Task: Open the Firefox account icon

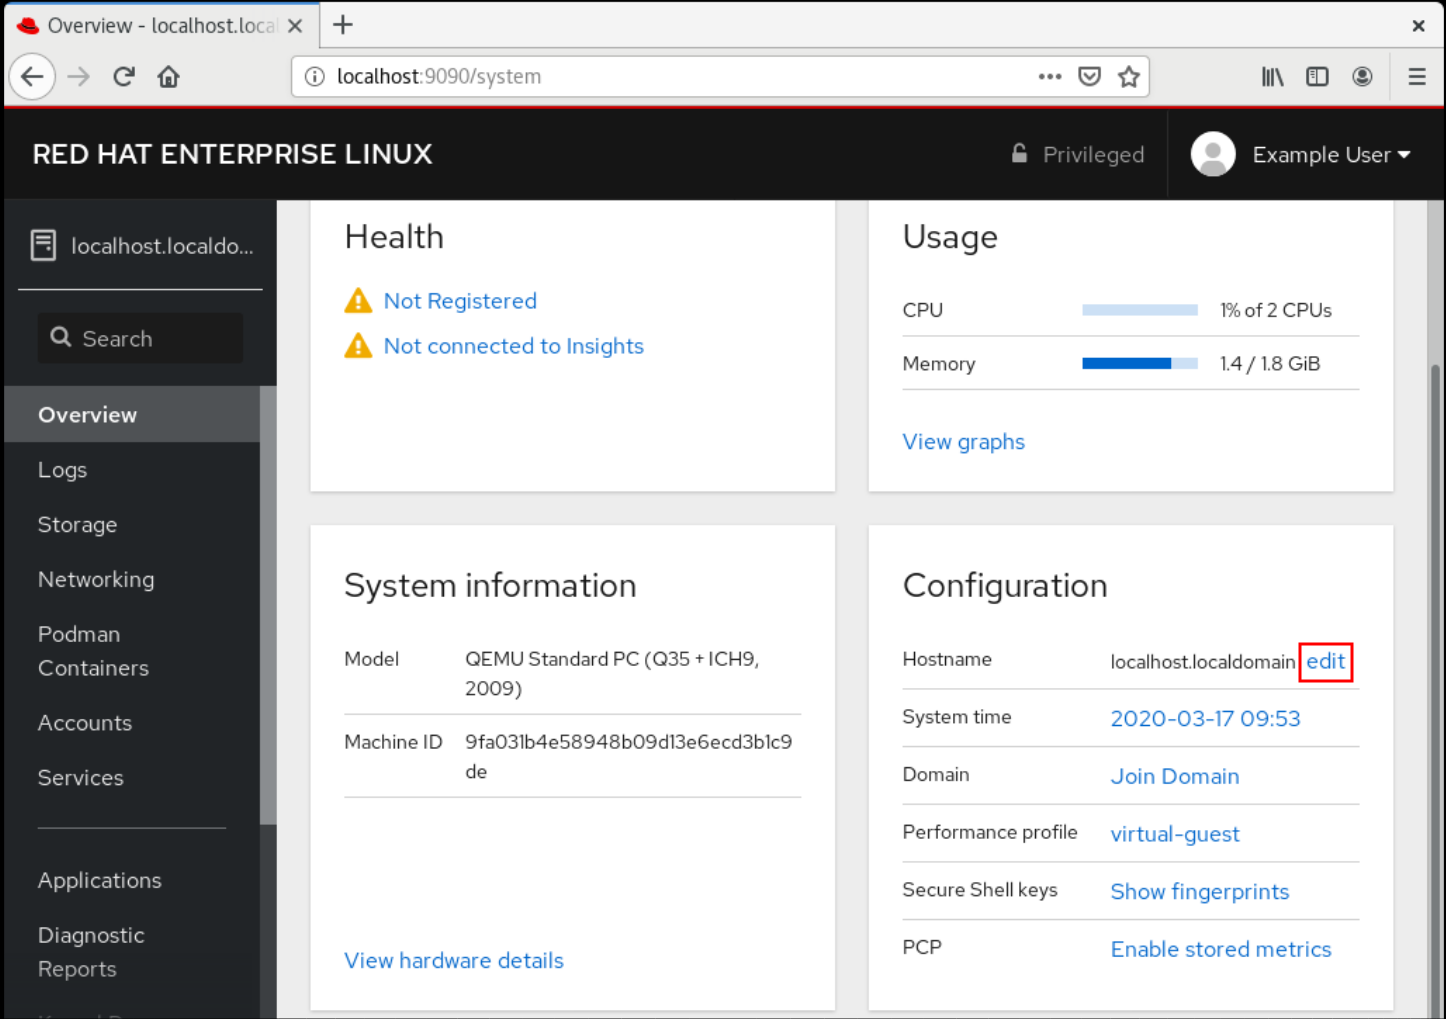Action: pyautogui.click(x=1362, y=77)
